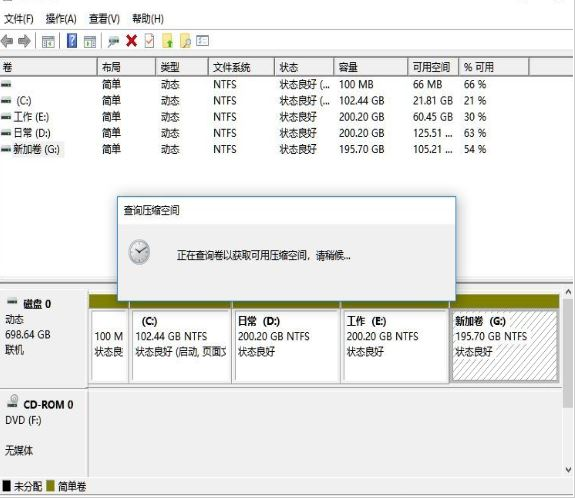Sort by the % 可用 column header
The width and height of the screenshot is (579, 500).
pos(494,67)
